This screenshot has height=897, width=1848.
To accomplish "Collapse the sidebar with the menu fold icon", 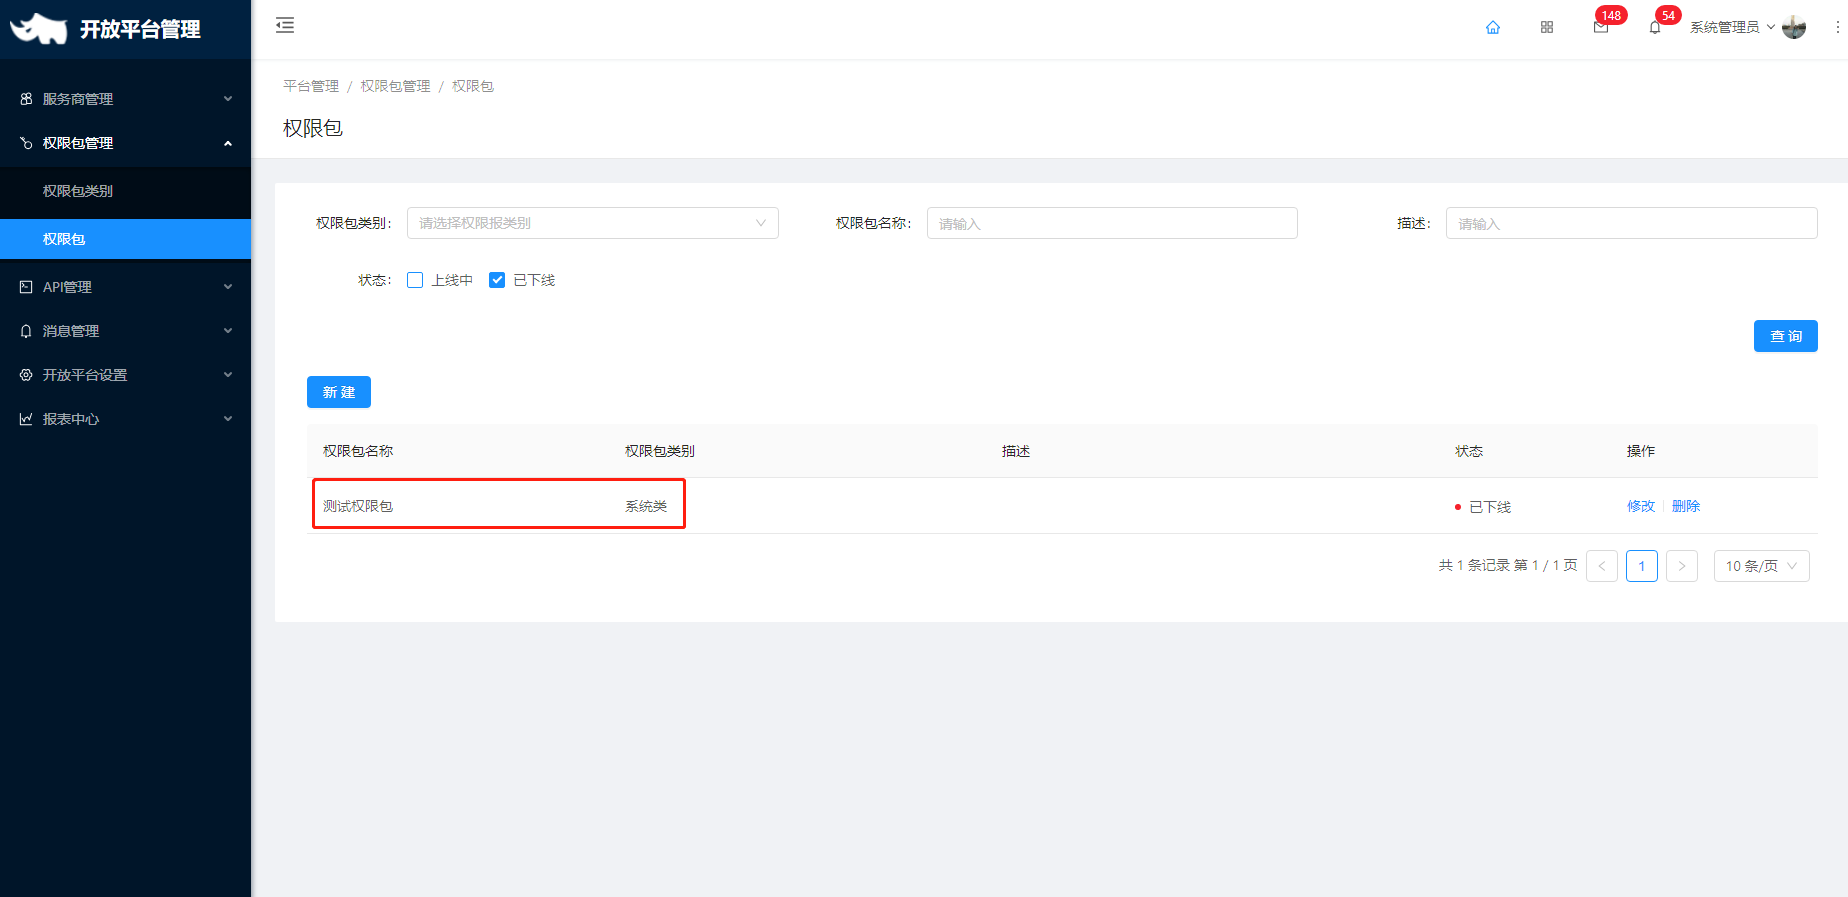I will [x=285, y=26].
